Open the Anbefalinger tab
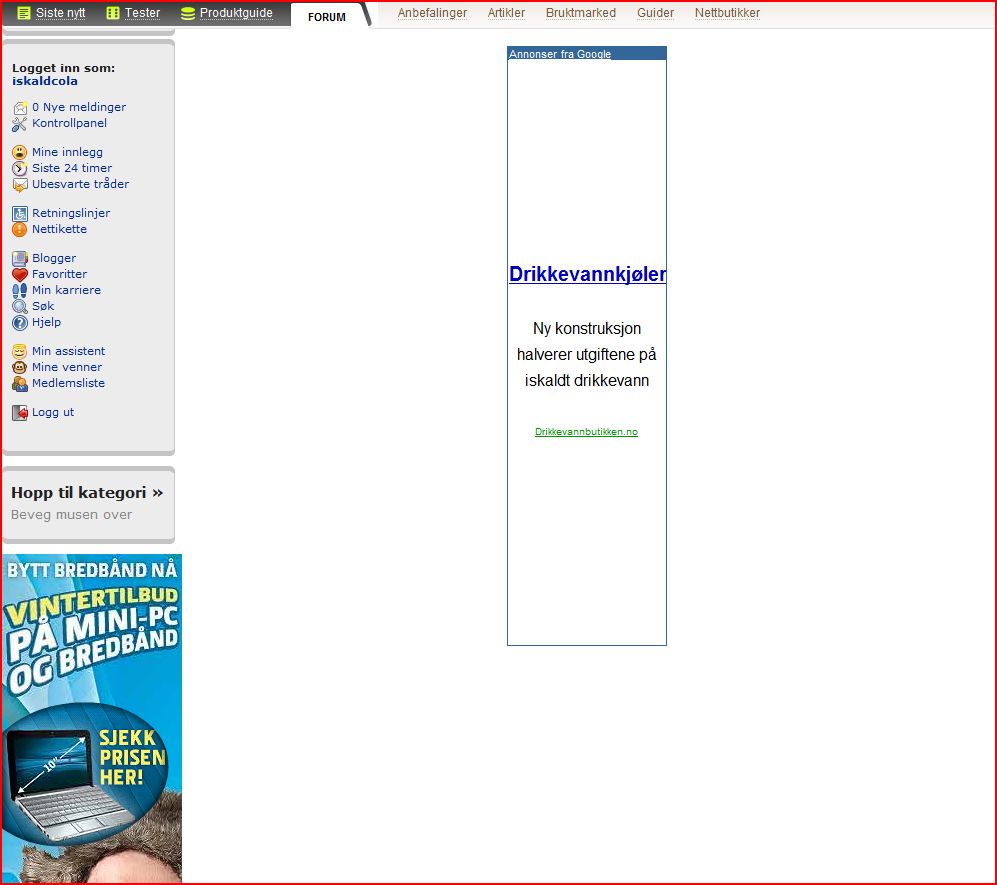Viewport: 997px width, 885px height. point(432,13)
